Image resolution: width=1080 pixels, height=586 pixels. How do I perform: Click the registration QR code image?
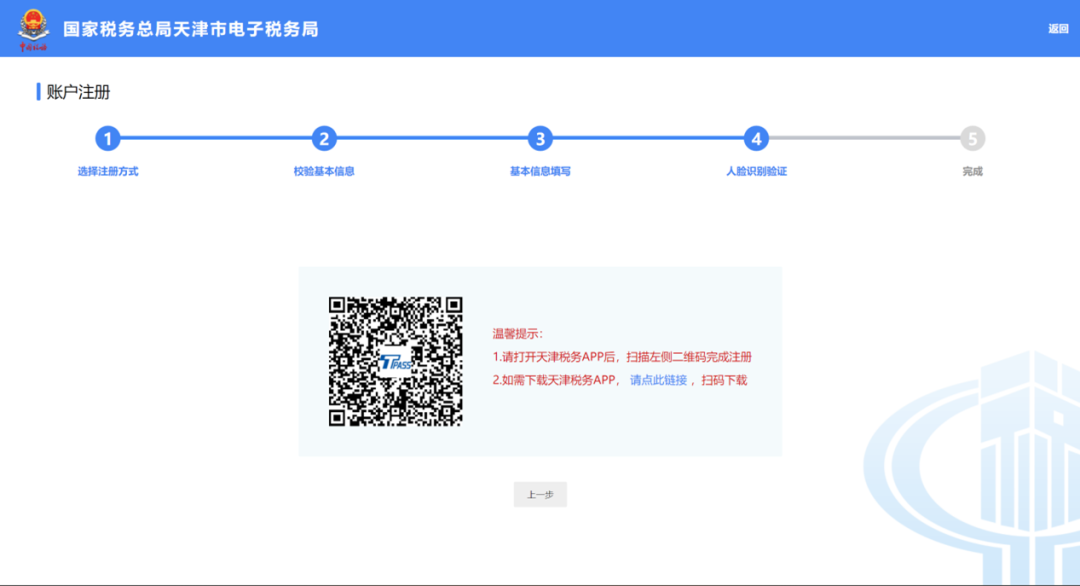tap(395, 362)
